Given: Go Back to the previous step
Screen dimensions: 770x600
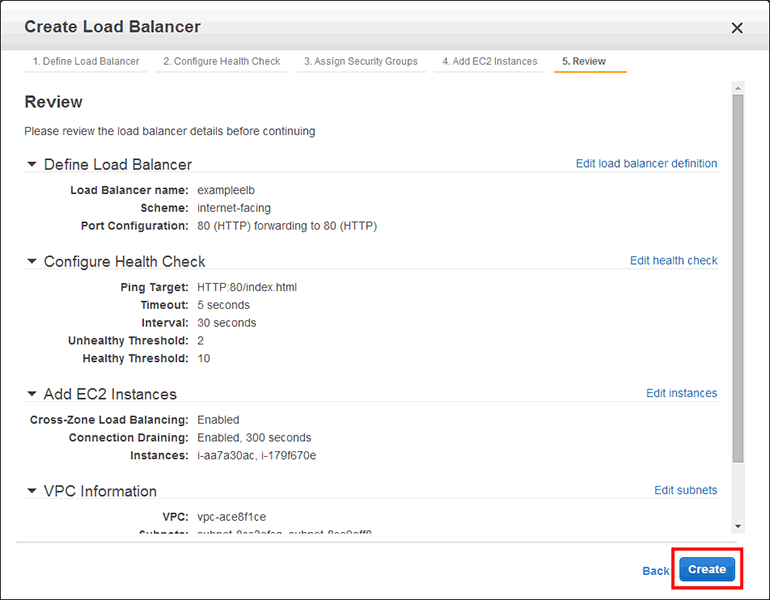Looking at the screenshot, I should (655, 570).
